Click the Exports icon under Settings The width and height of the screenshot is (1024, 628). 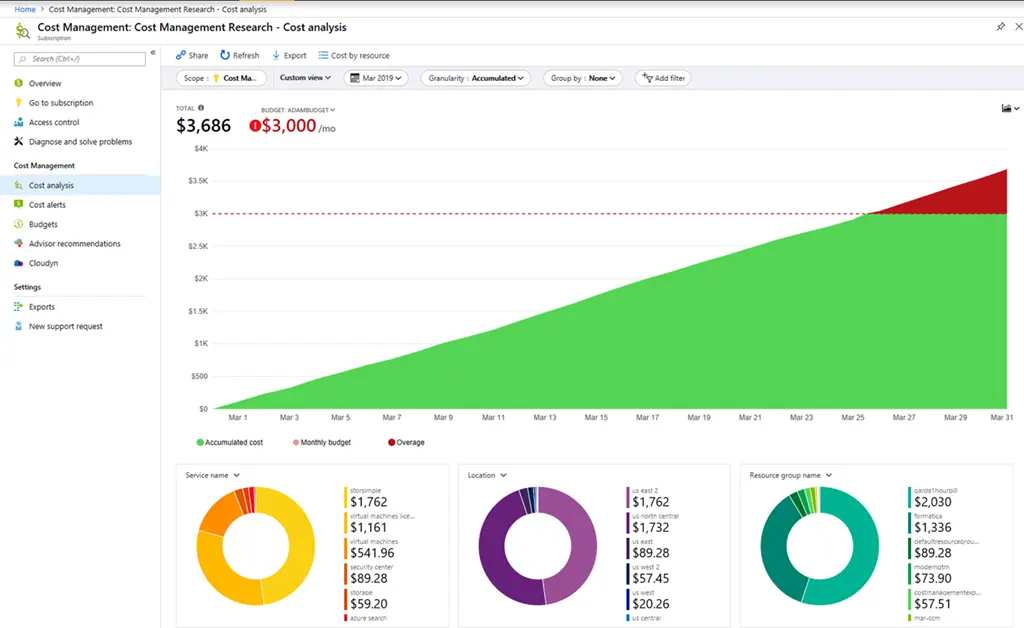click(18, 306)
